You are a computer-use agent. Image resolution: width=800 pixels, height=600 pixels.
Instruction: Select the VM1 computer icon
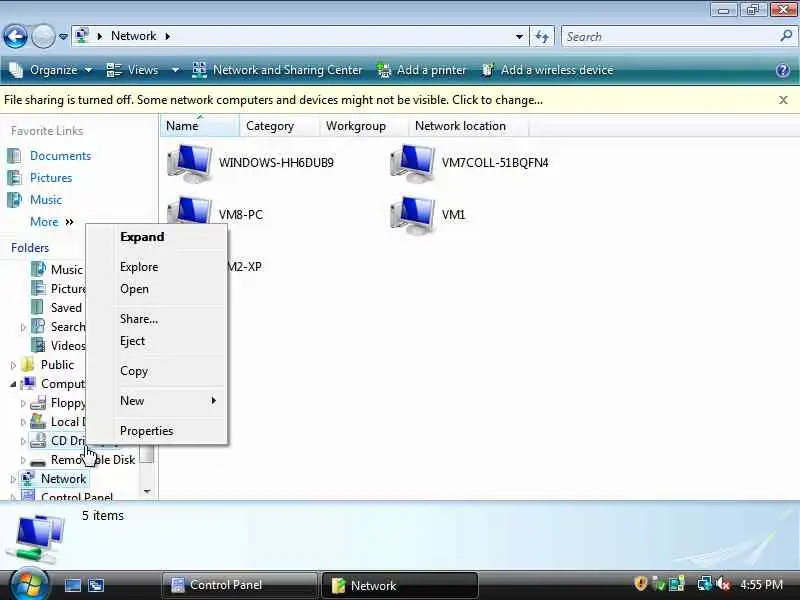(x=412, y=215)
